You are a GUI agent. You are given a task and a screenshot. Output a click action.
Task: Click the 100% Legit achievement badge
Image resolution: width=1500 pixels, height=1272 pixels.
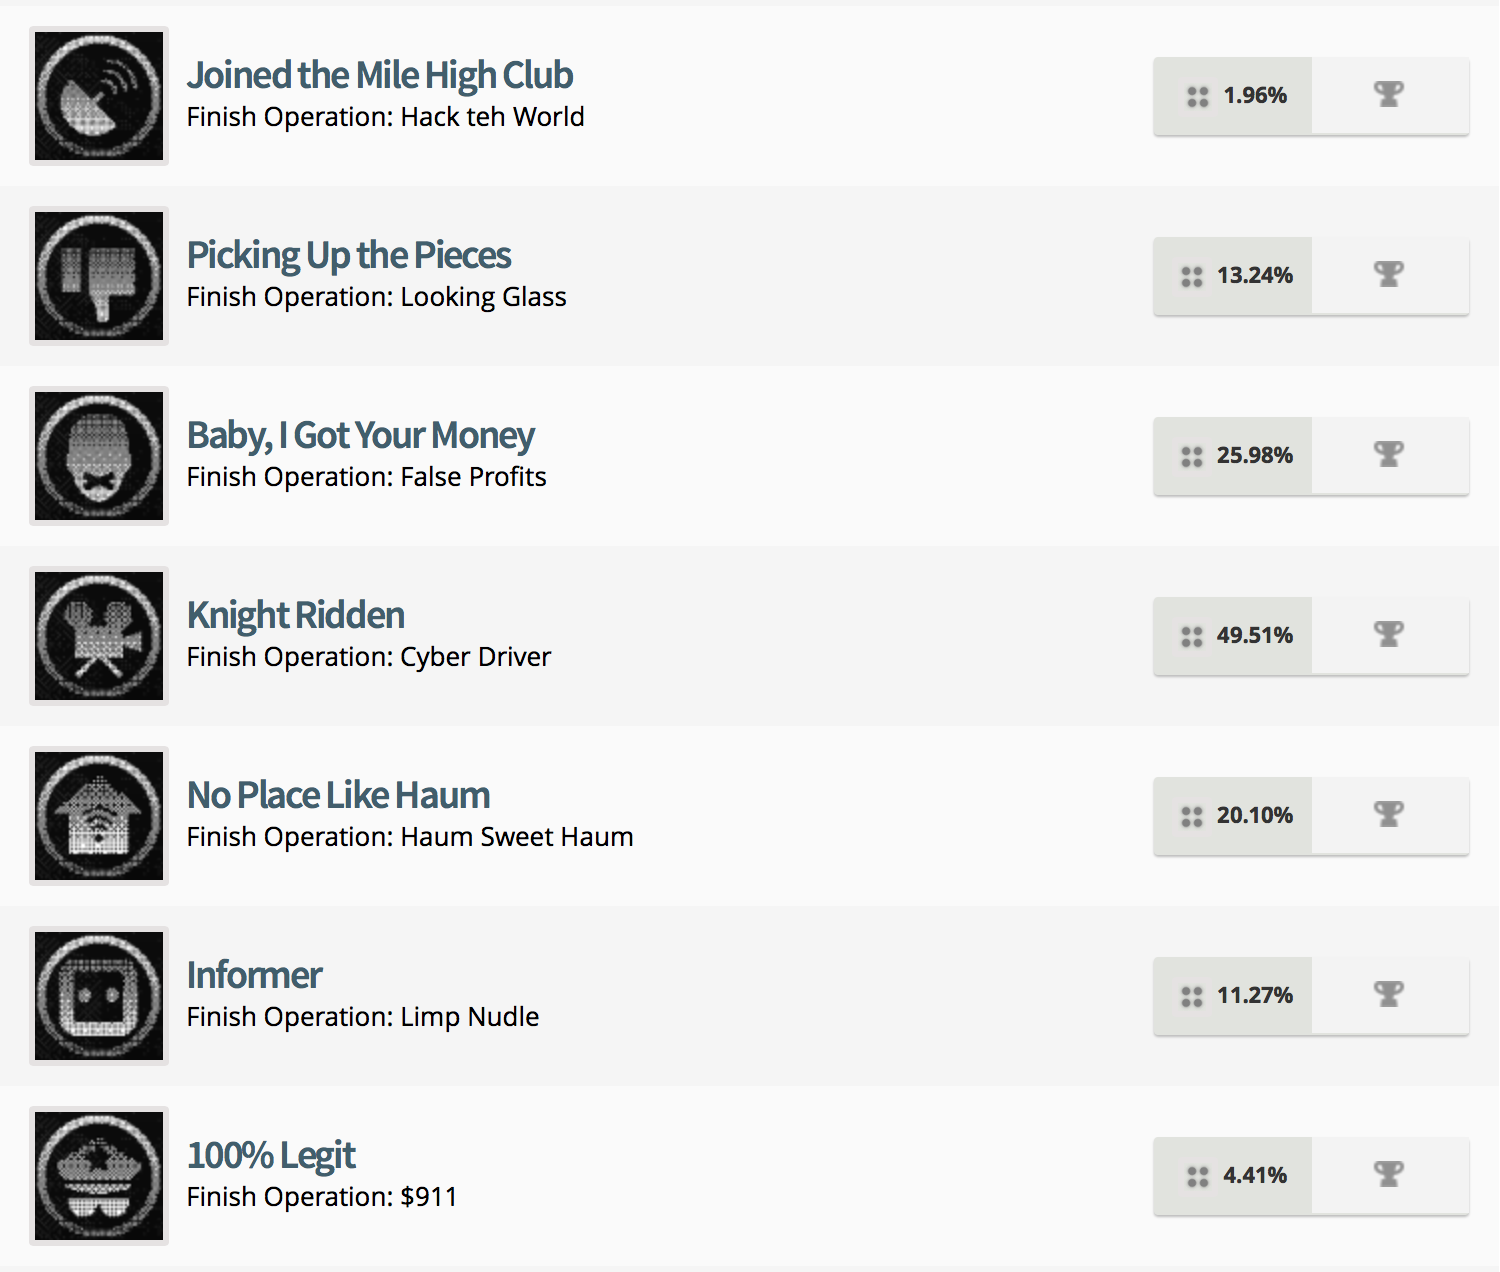(x=98, y=1176)
